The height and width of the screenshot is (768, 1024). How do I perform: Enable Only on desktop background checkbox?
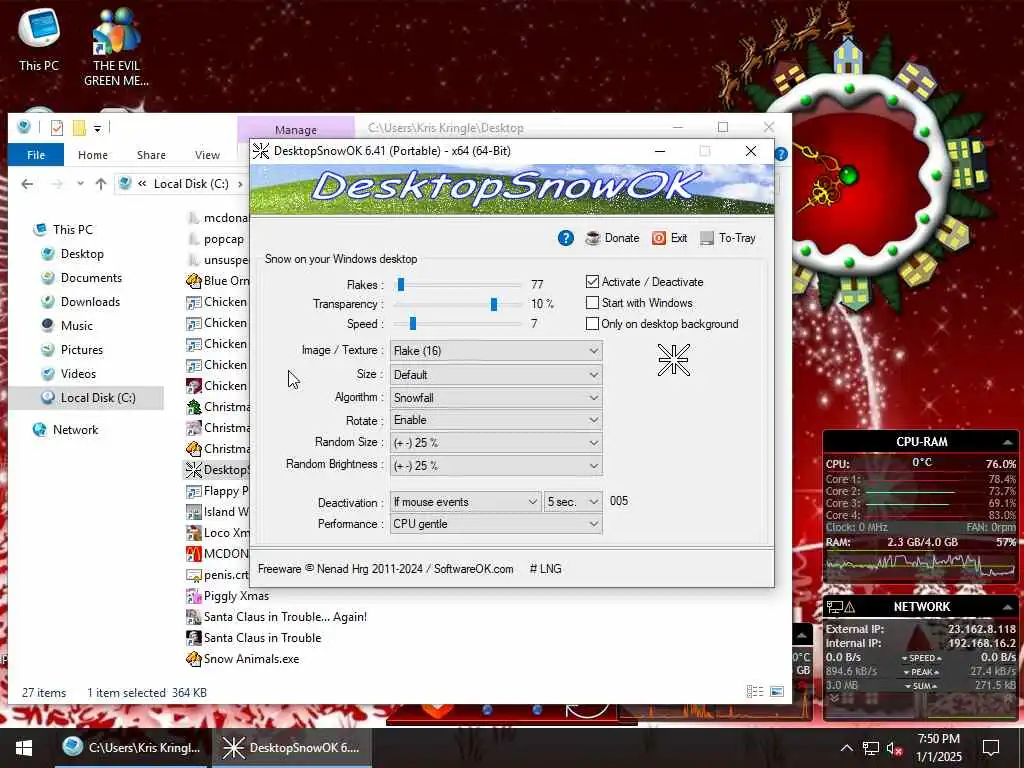click(592, 324)
